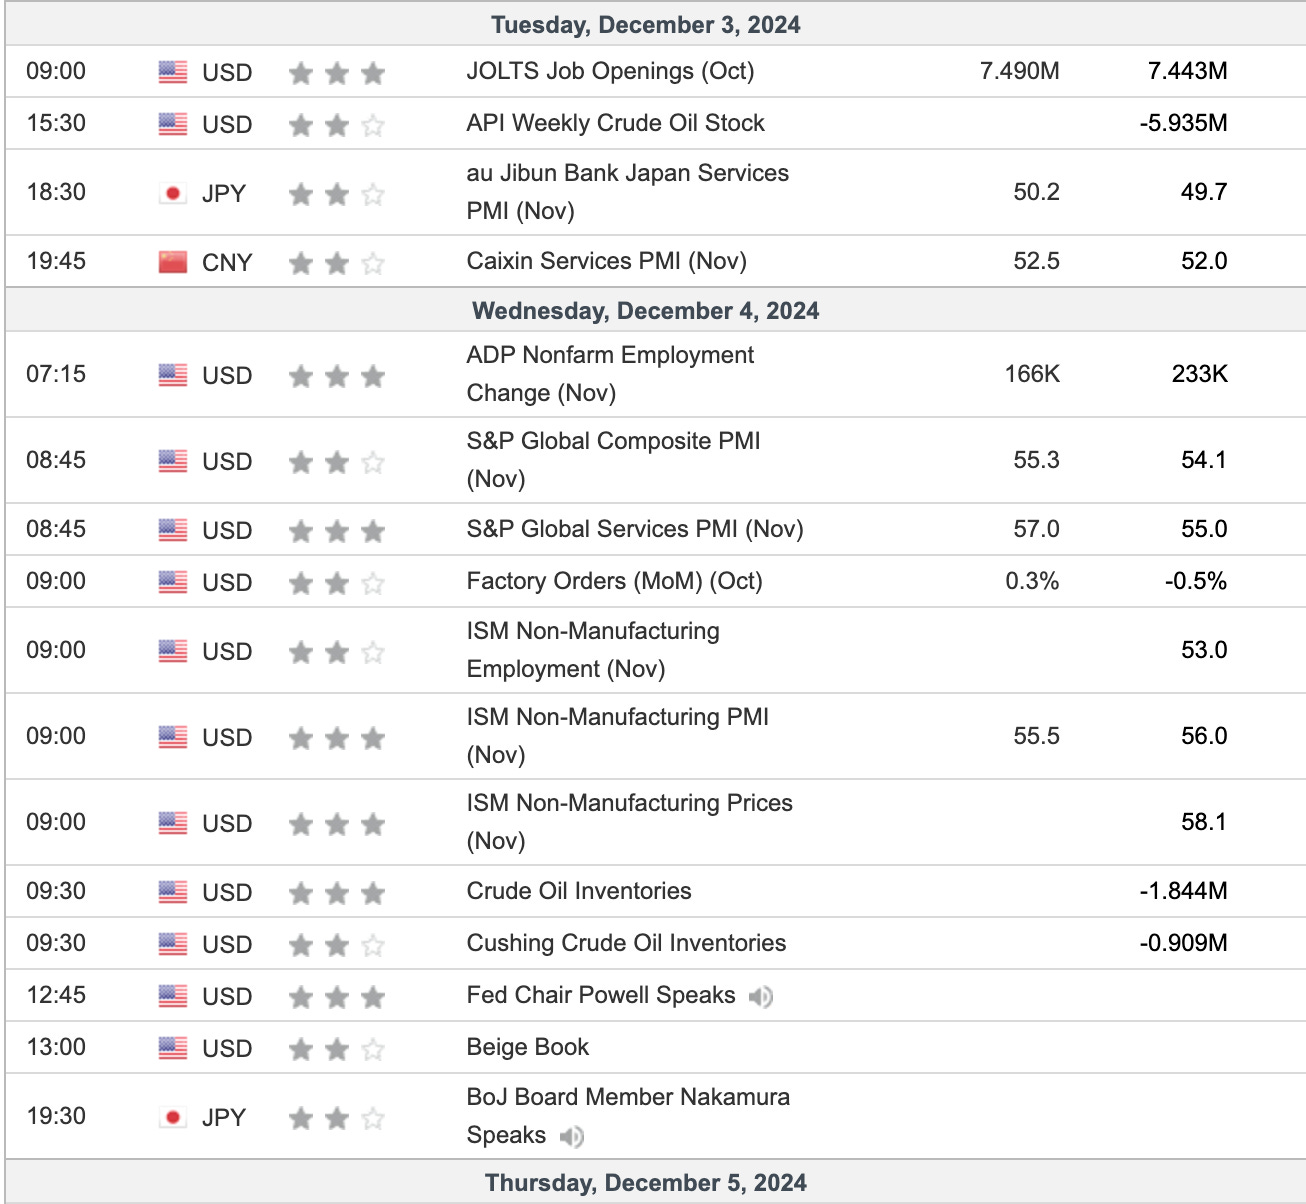Click previous value -1.844M for Crude Oil Inventories
This screenshot has width=1306, height=1204.
pyautogui.click(x=1184, y=891)
